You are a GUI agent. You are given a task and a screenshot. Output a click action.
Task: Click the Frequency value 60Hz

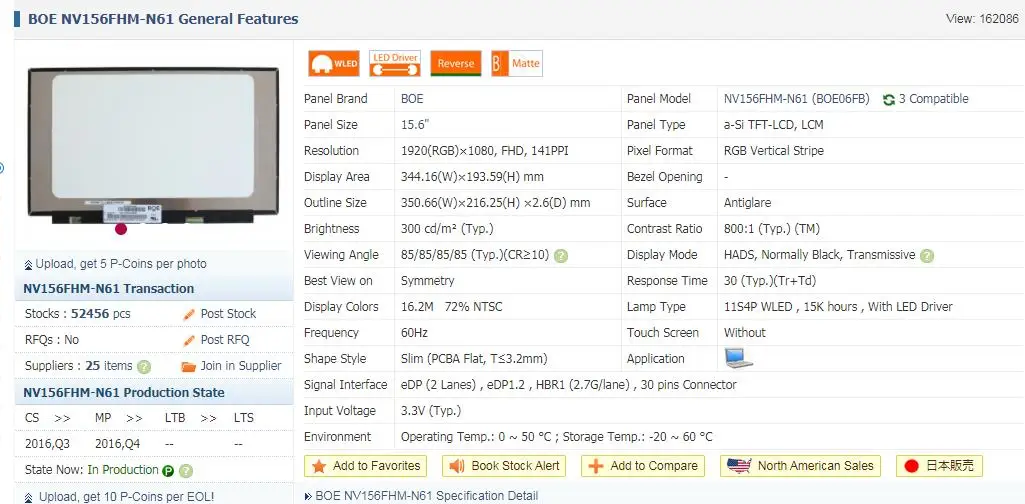414,333
